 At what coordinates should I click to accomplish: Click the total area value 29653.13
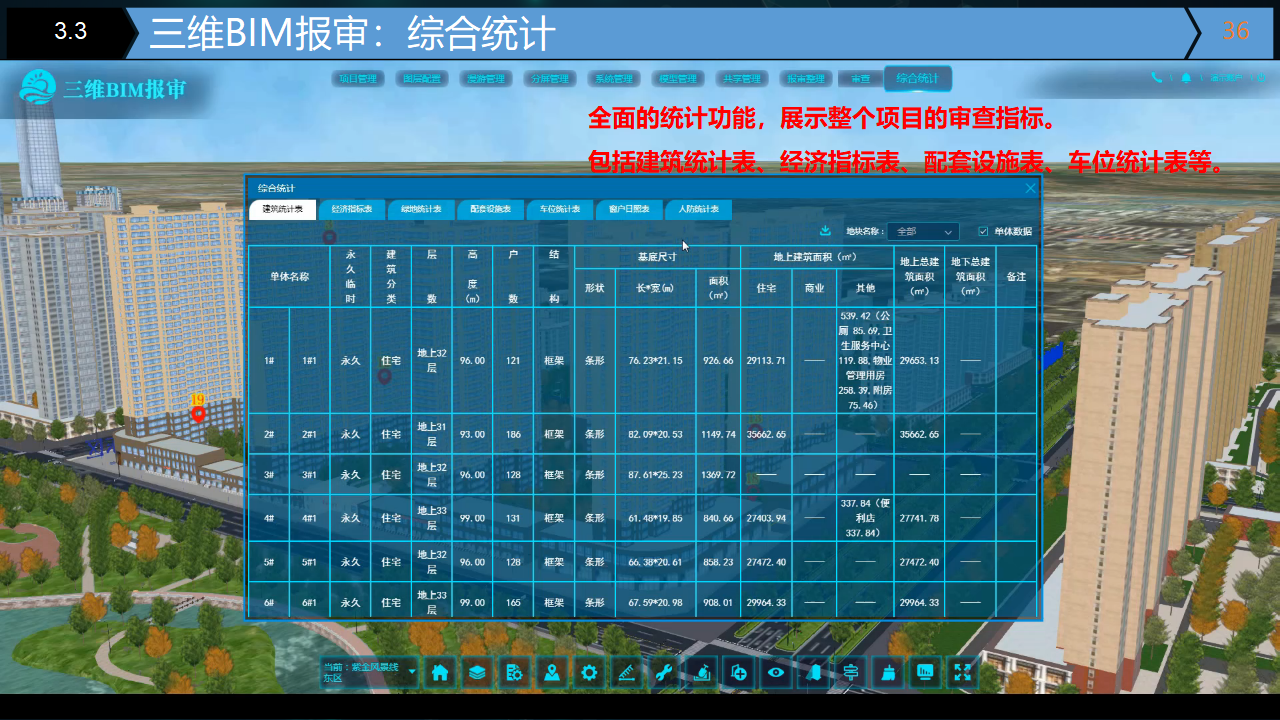[919, 360]
